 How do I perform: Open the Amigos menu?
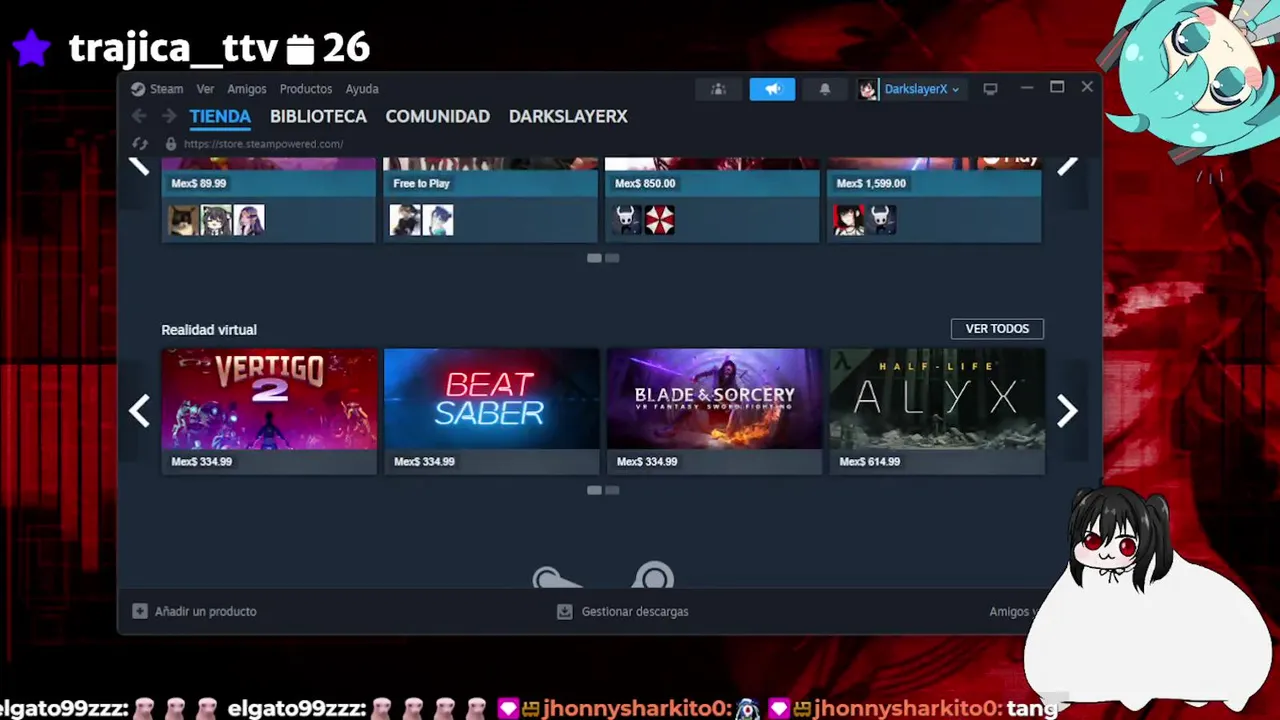pos(246,89)
